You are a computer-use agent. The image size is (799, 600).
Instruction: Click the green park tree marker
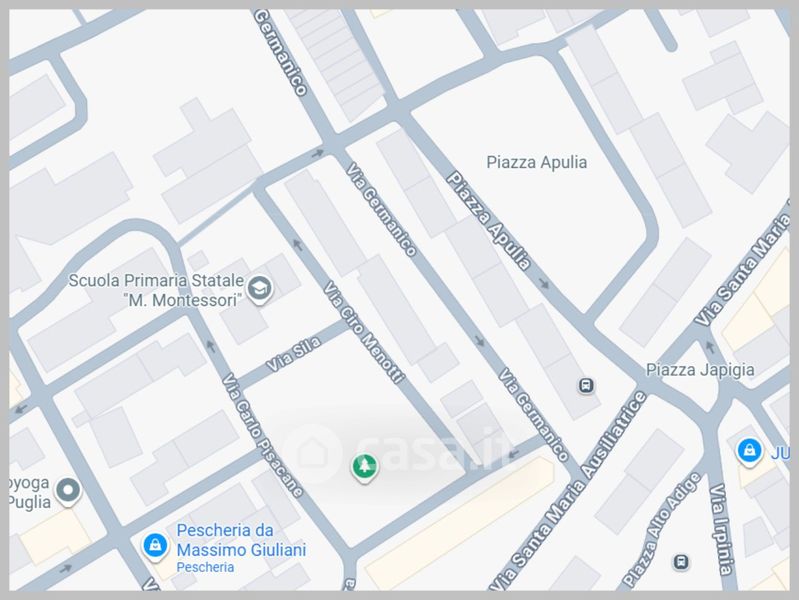[x=364, y=467]
